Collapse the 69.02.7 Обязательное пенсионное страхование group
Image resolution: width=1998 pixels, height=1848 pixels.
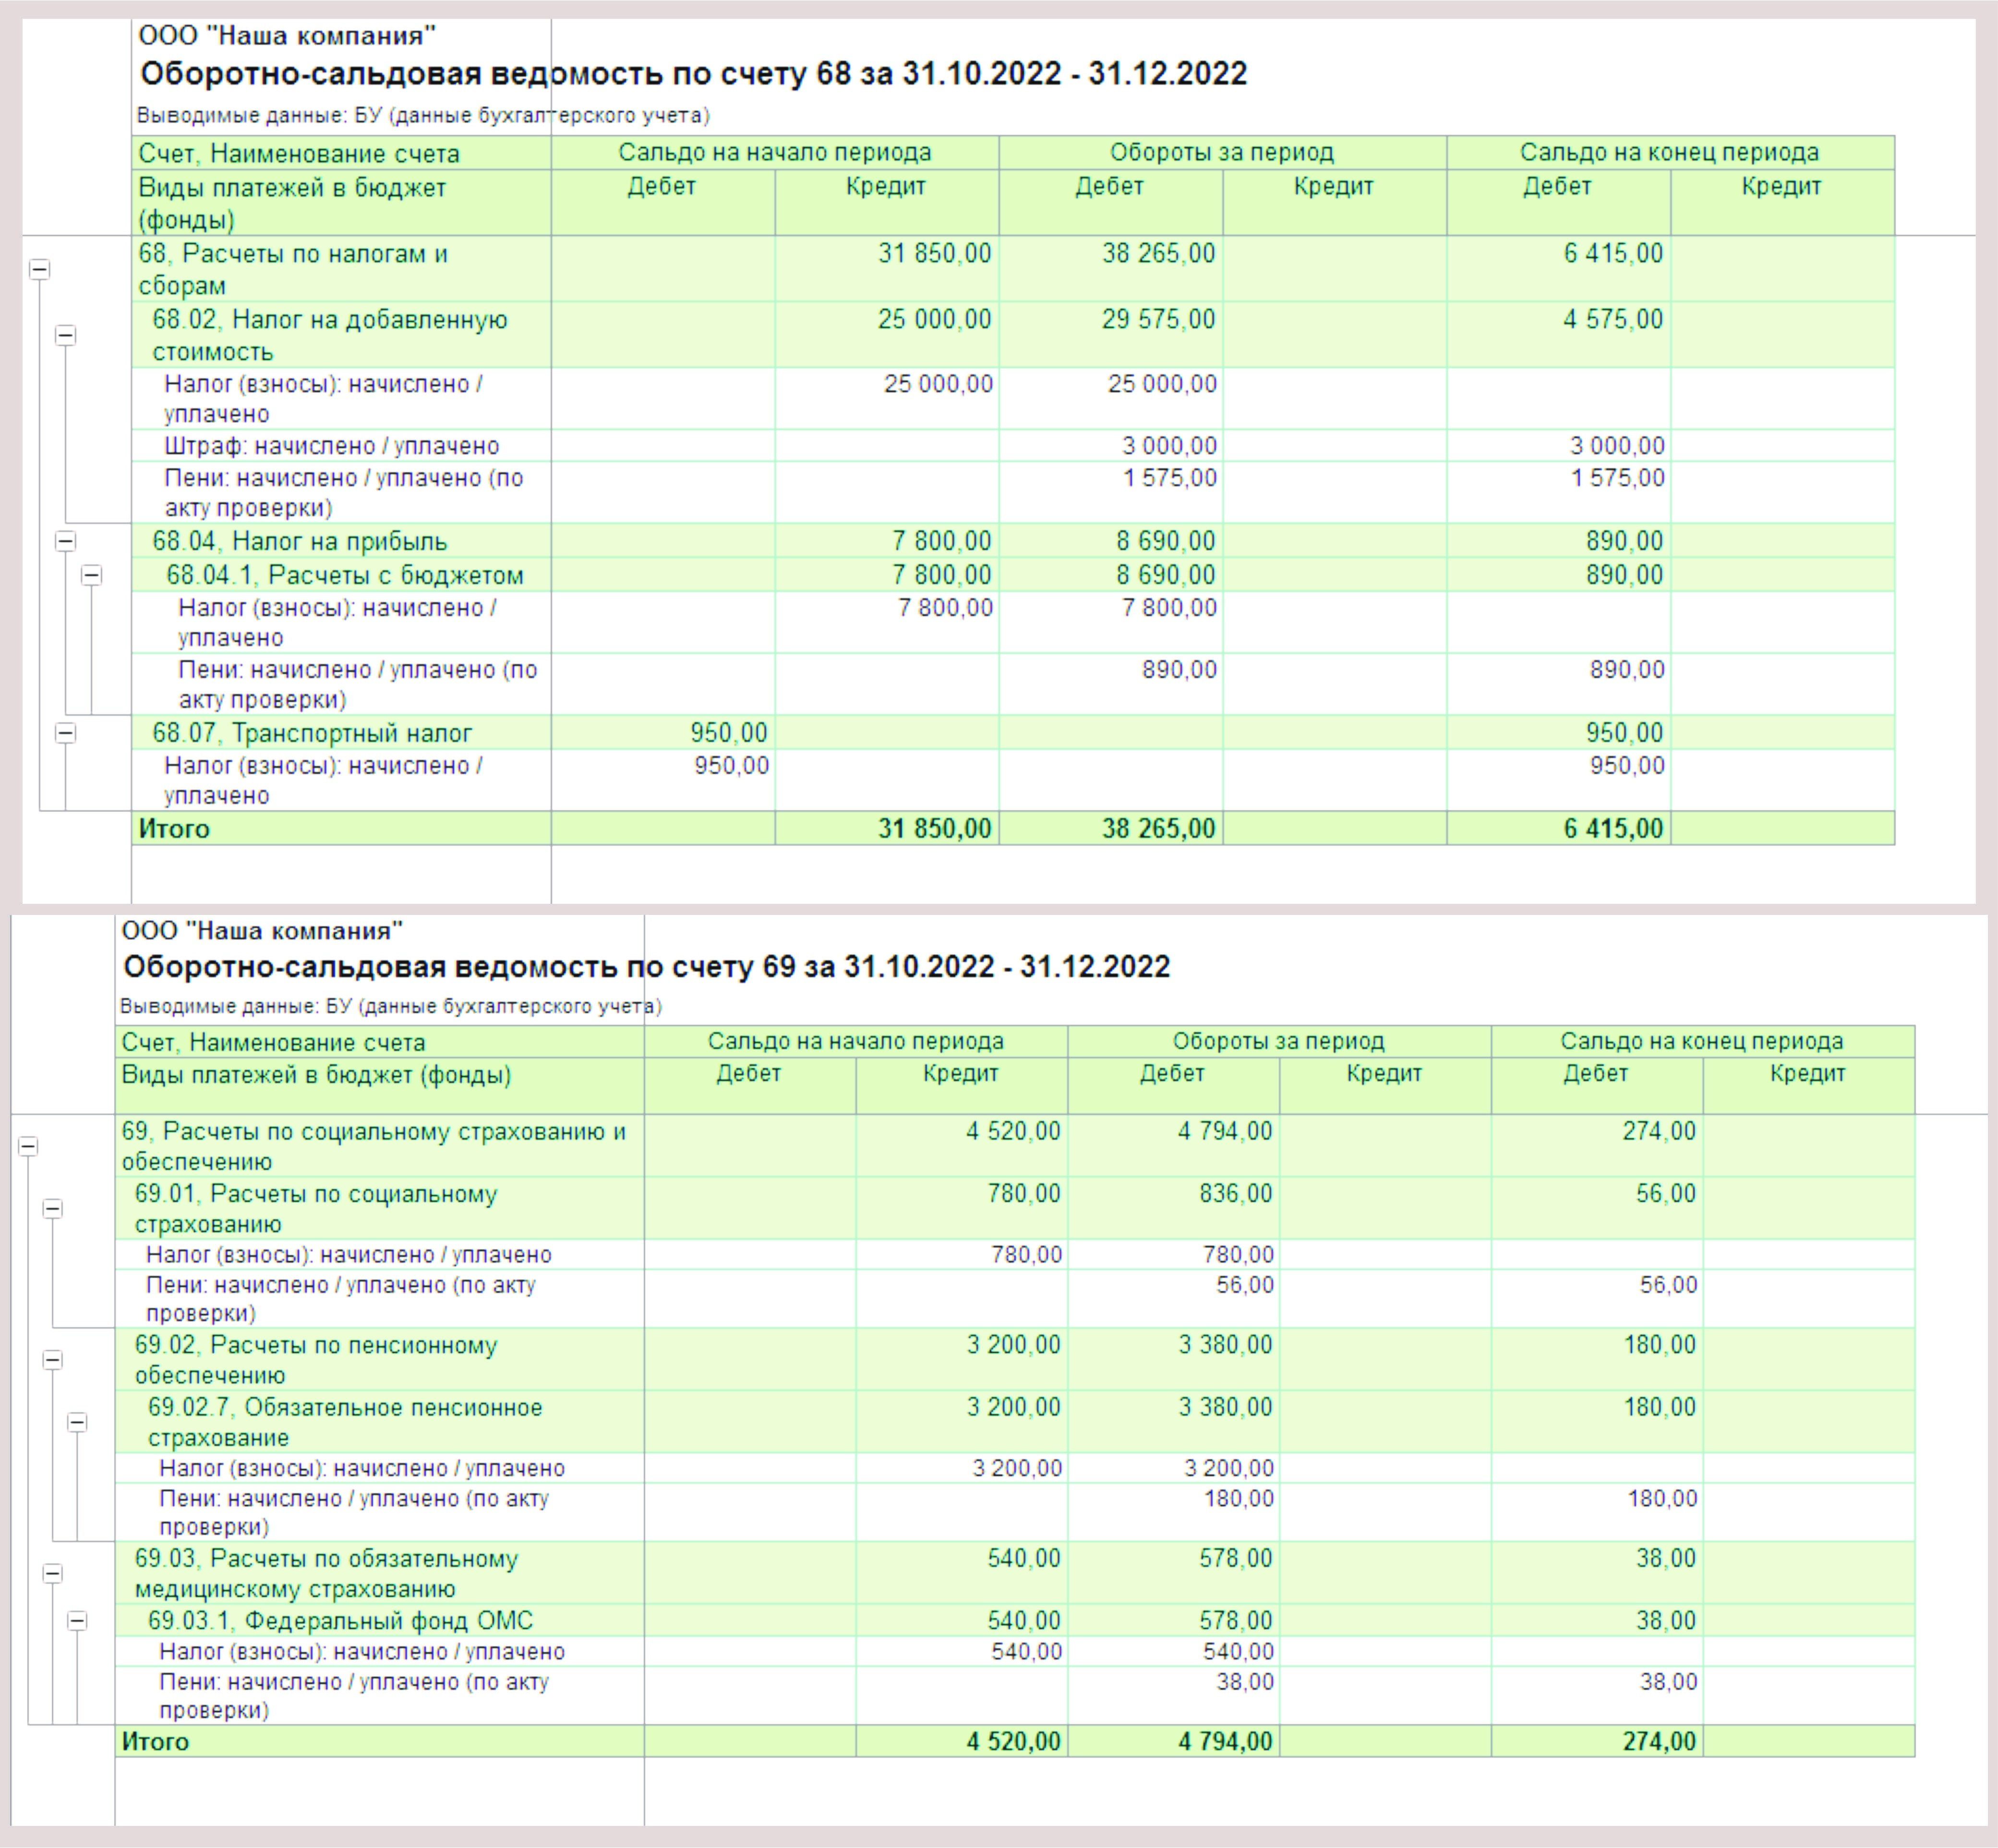(x=77, y=1422)
